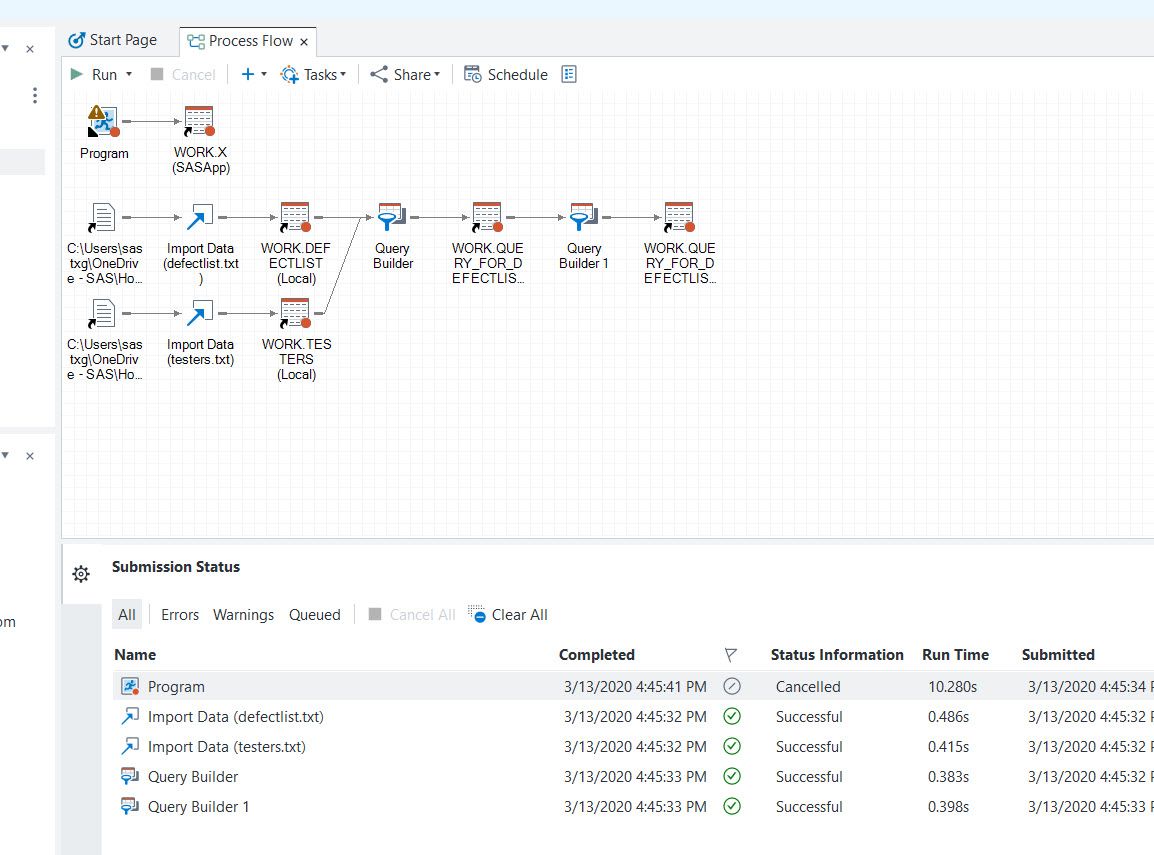Toggle the Queued filter
Image resolution: width=1154 pixels, height=855 pixels.
tap(315, 615)
